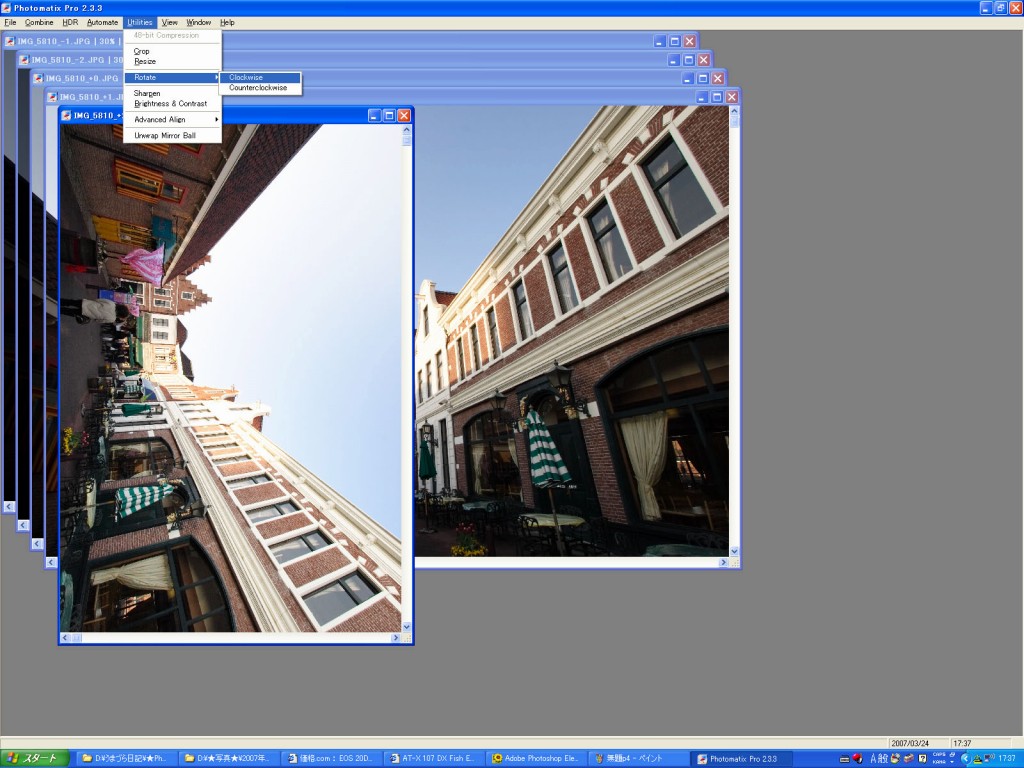Click the front window's scroll-left arrow
Image resolution: width=1024 pixels, height=768 pixels.
(65, 637)
